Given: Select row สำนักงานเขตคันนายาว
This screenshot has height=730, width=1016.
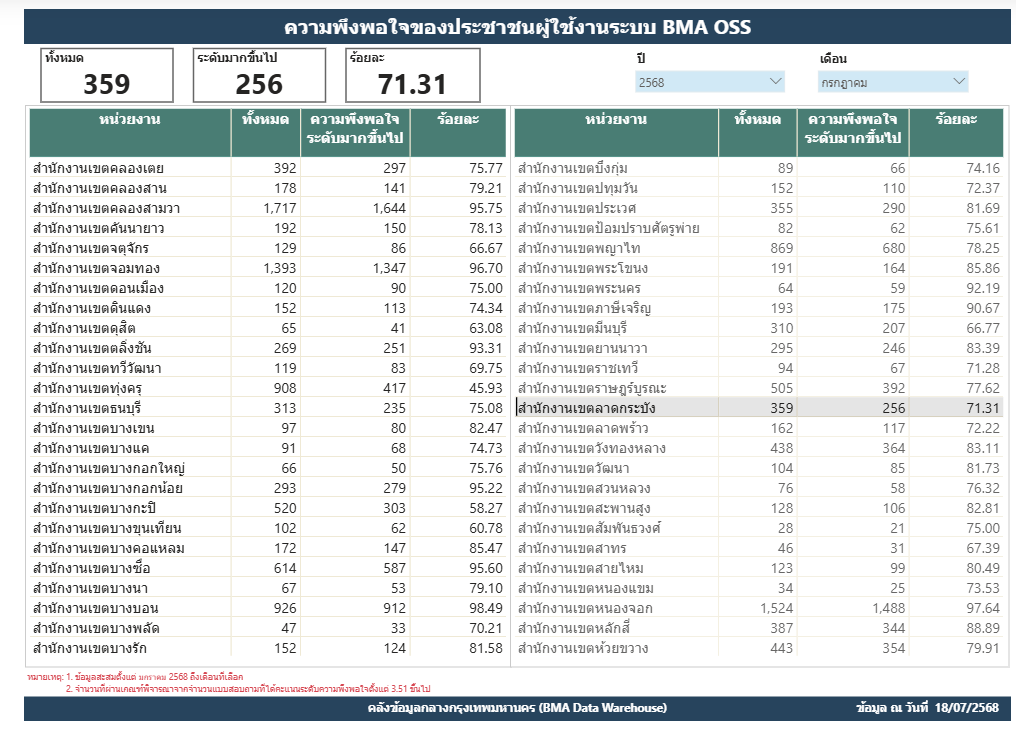Looking at the screenshot, I should pyautogui.click(x=268, y=229).
